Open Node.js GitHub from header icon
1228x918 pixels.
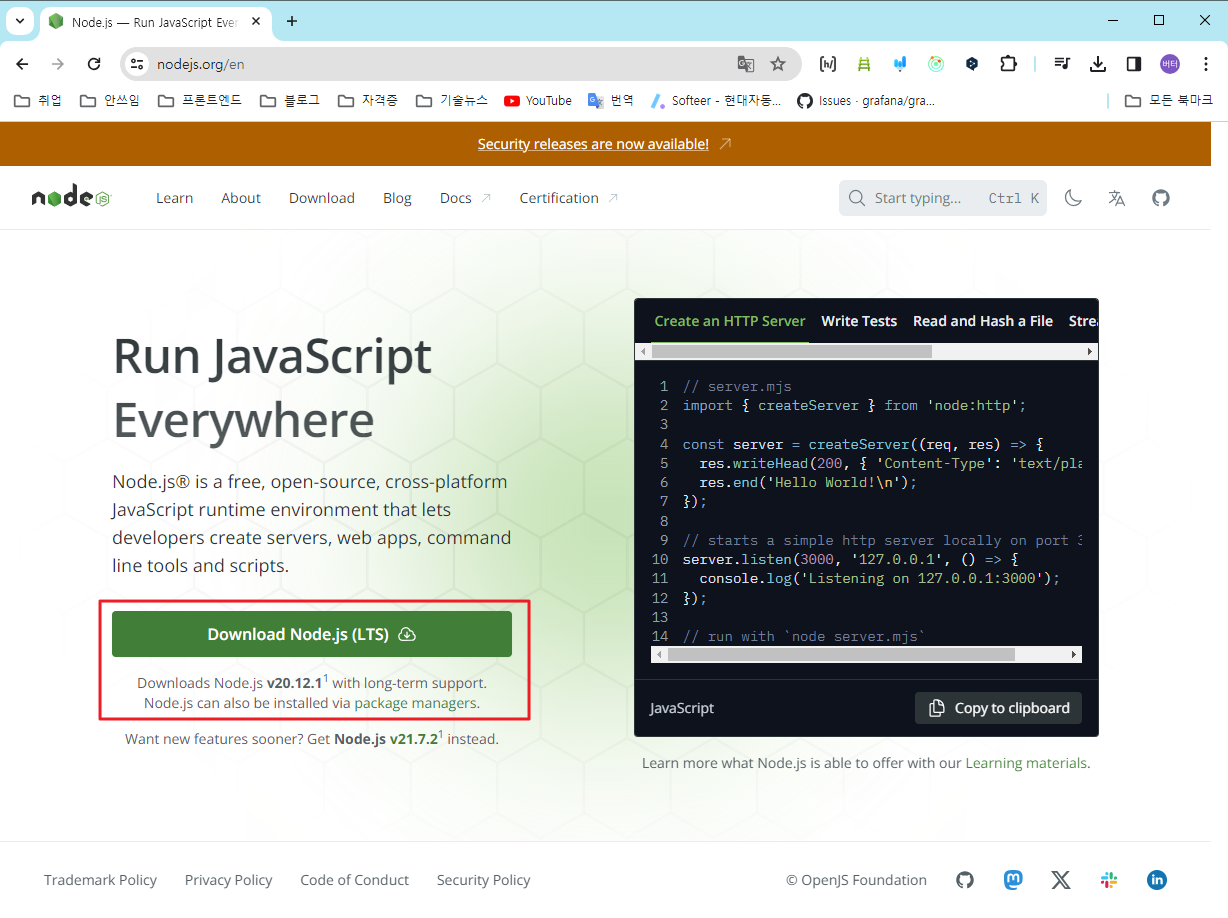click(1161, 198)
